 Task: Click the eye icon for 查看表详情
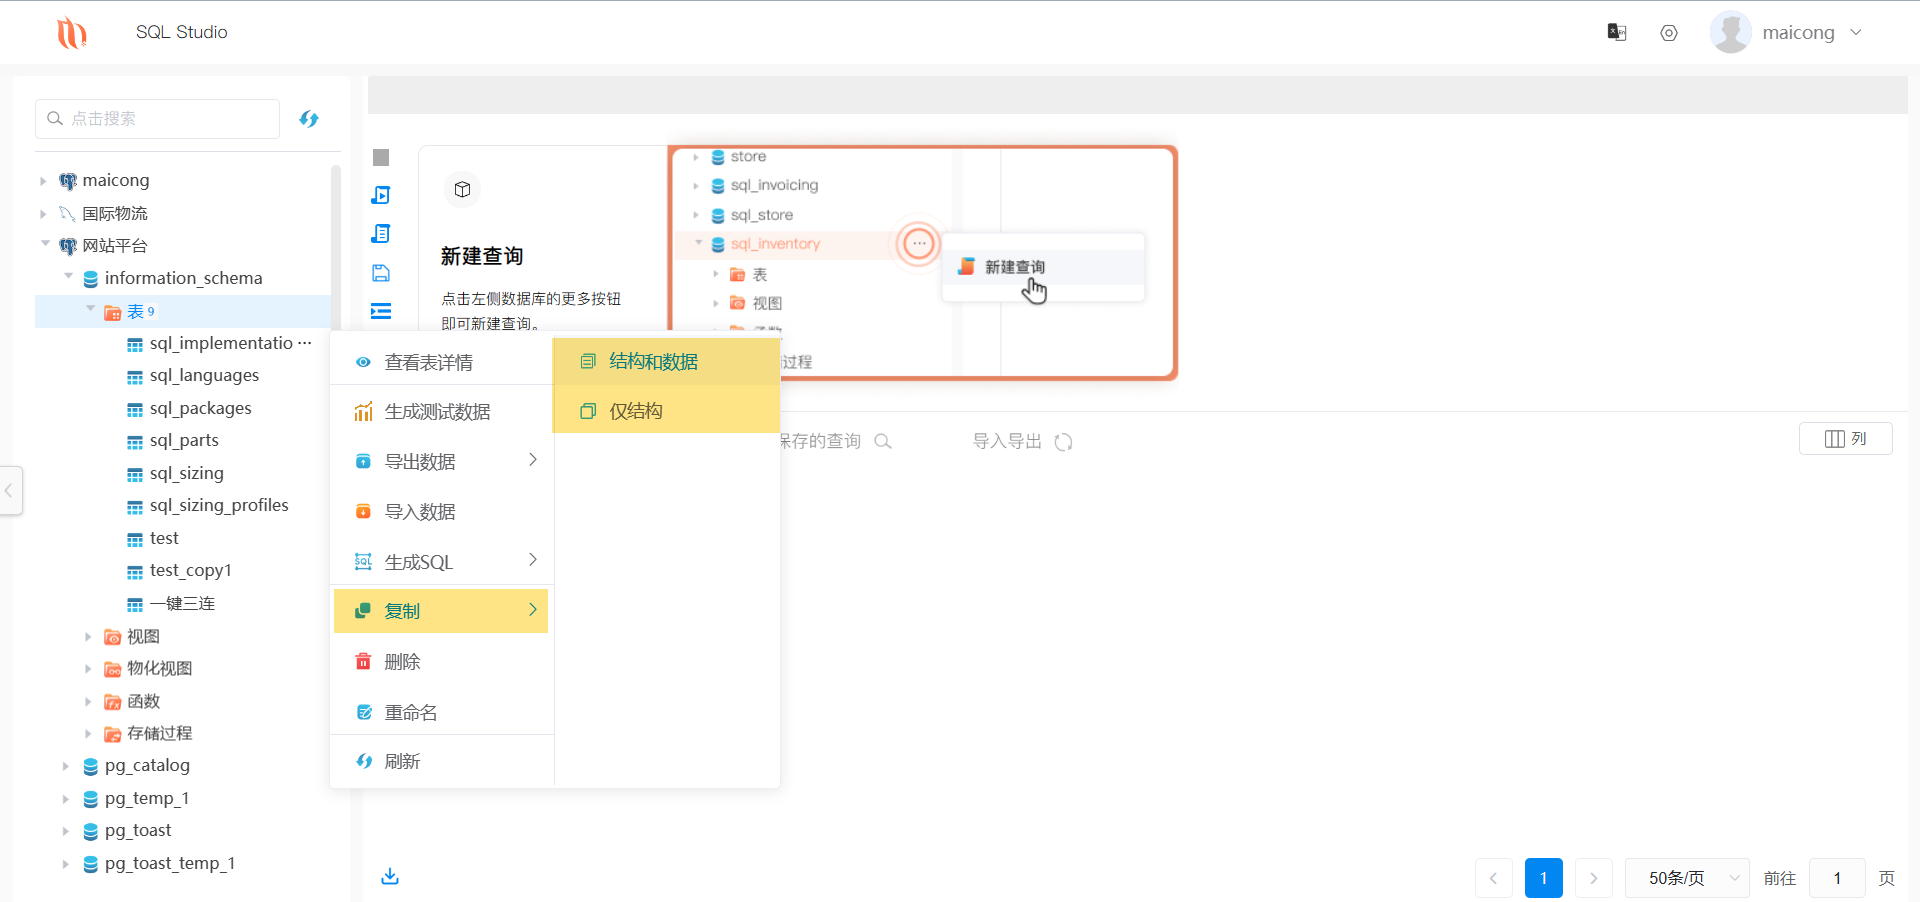pyautogui.click(x=364, y=362)
